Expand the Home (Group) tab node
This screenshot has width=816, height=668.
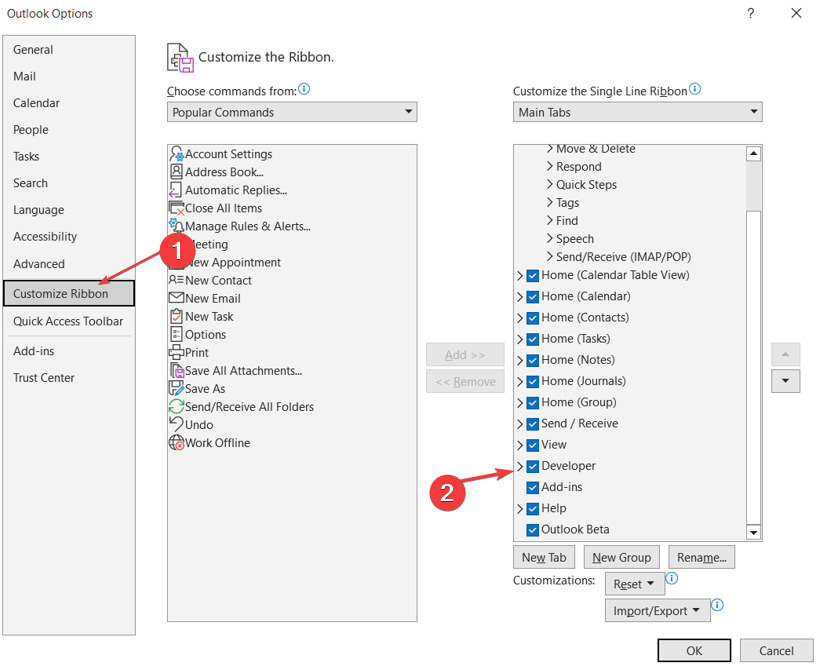point(519,403)
